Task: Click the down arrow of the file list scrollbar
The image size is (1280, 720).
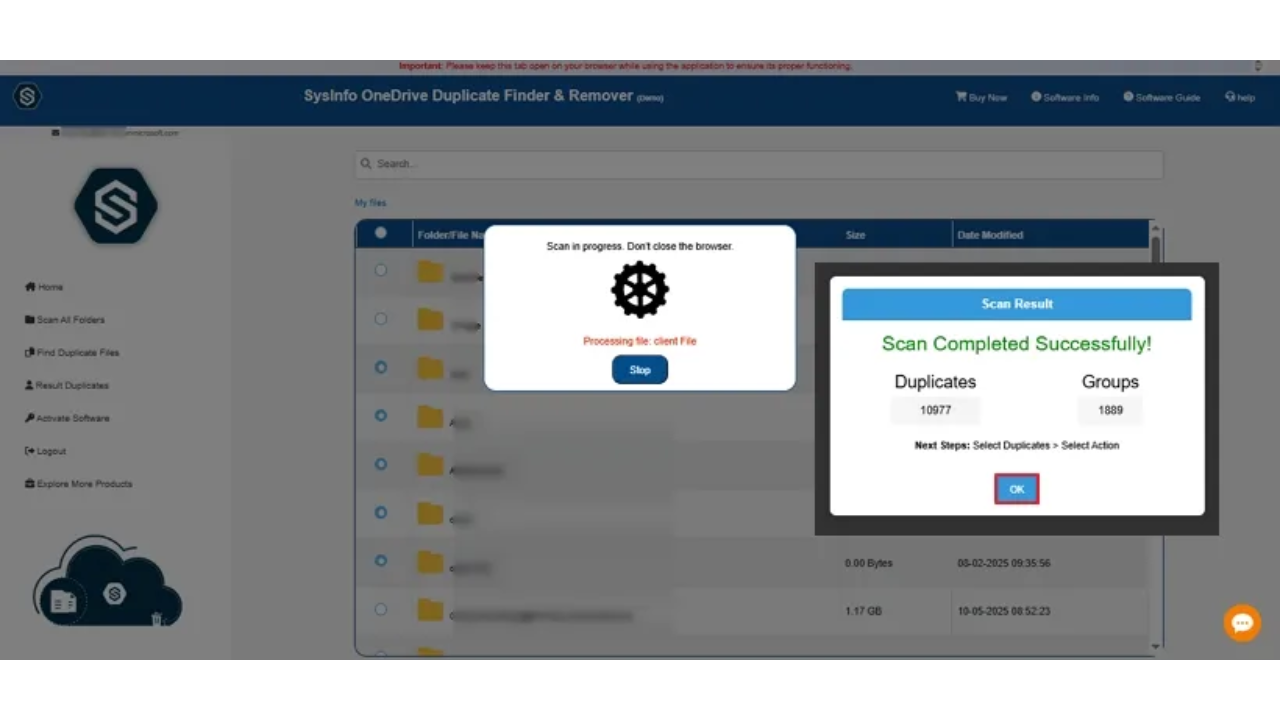Action: (1156, 648)
